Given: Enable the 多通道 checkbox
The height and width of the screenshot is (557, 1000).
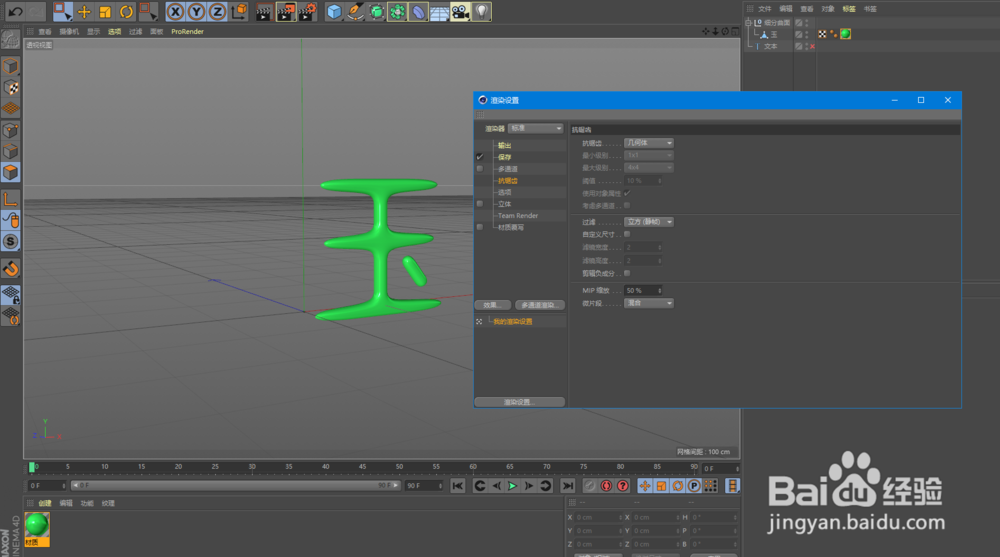Looking at the screenshot, I should pos(480,168).
